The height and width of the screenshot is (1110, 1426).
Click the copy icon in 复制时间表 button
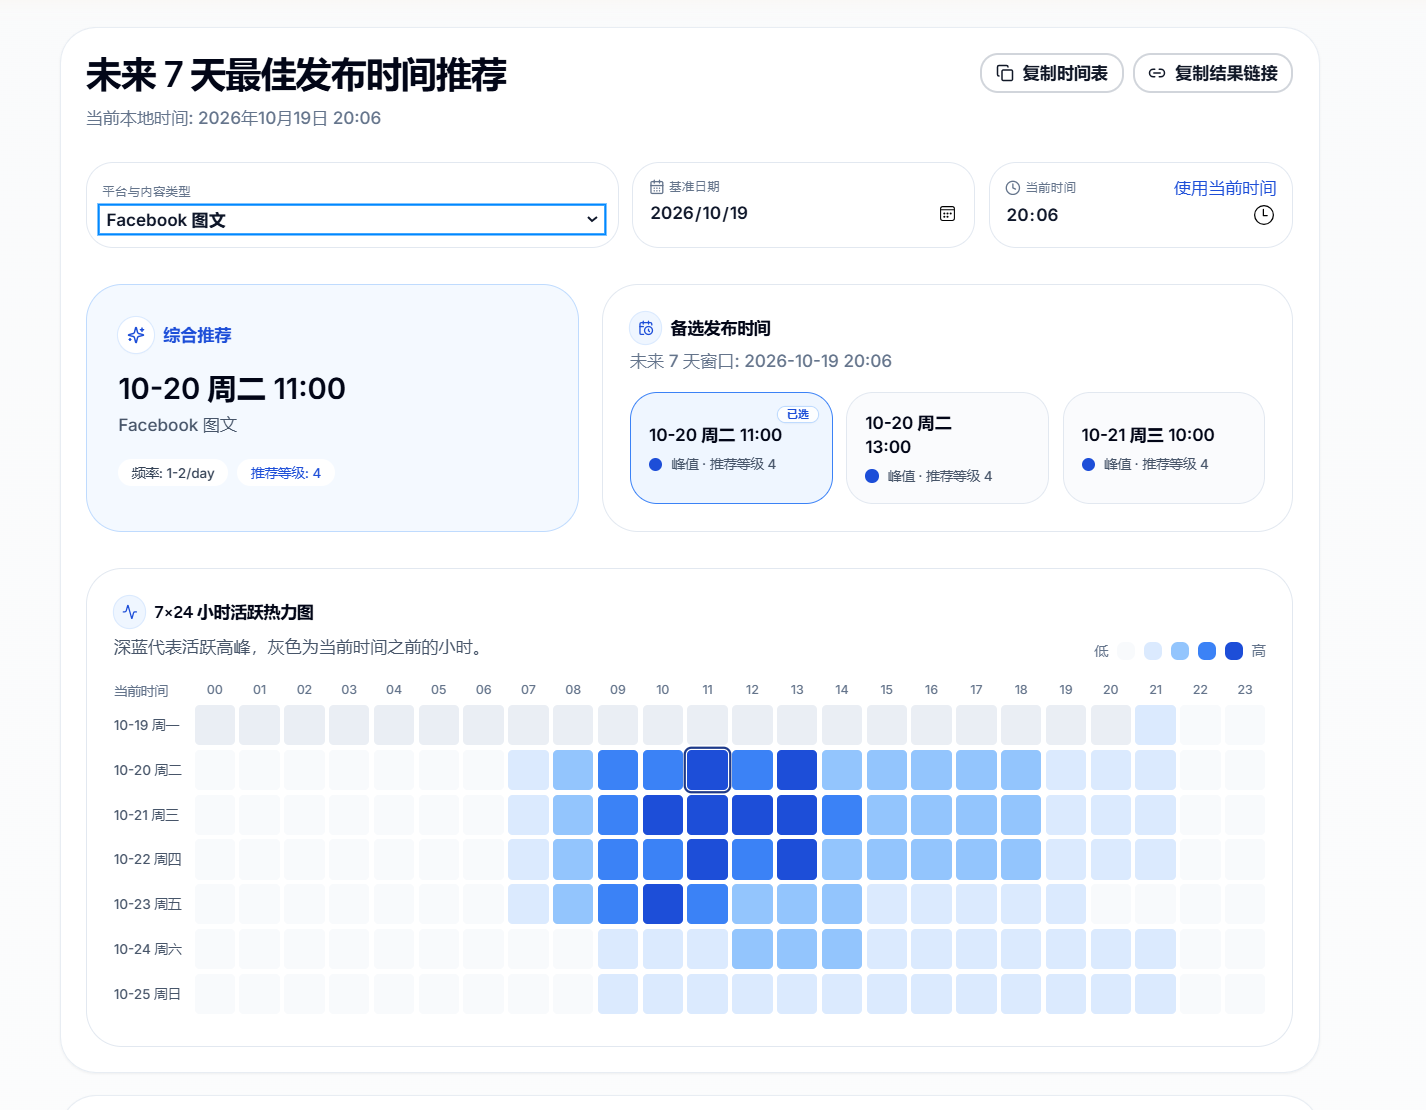point(1005,73)
